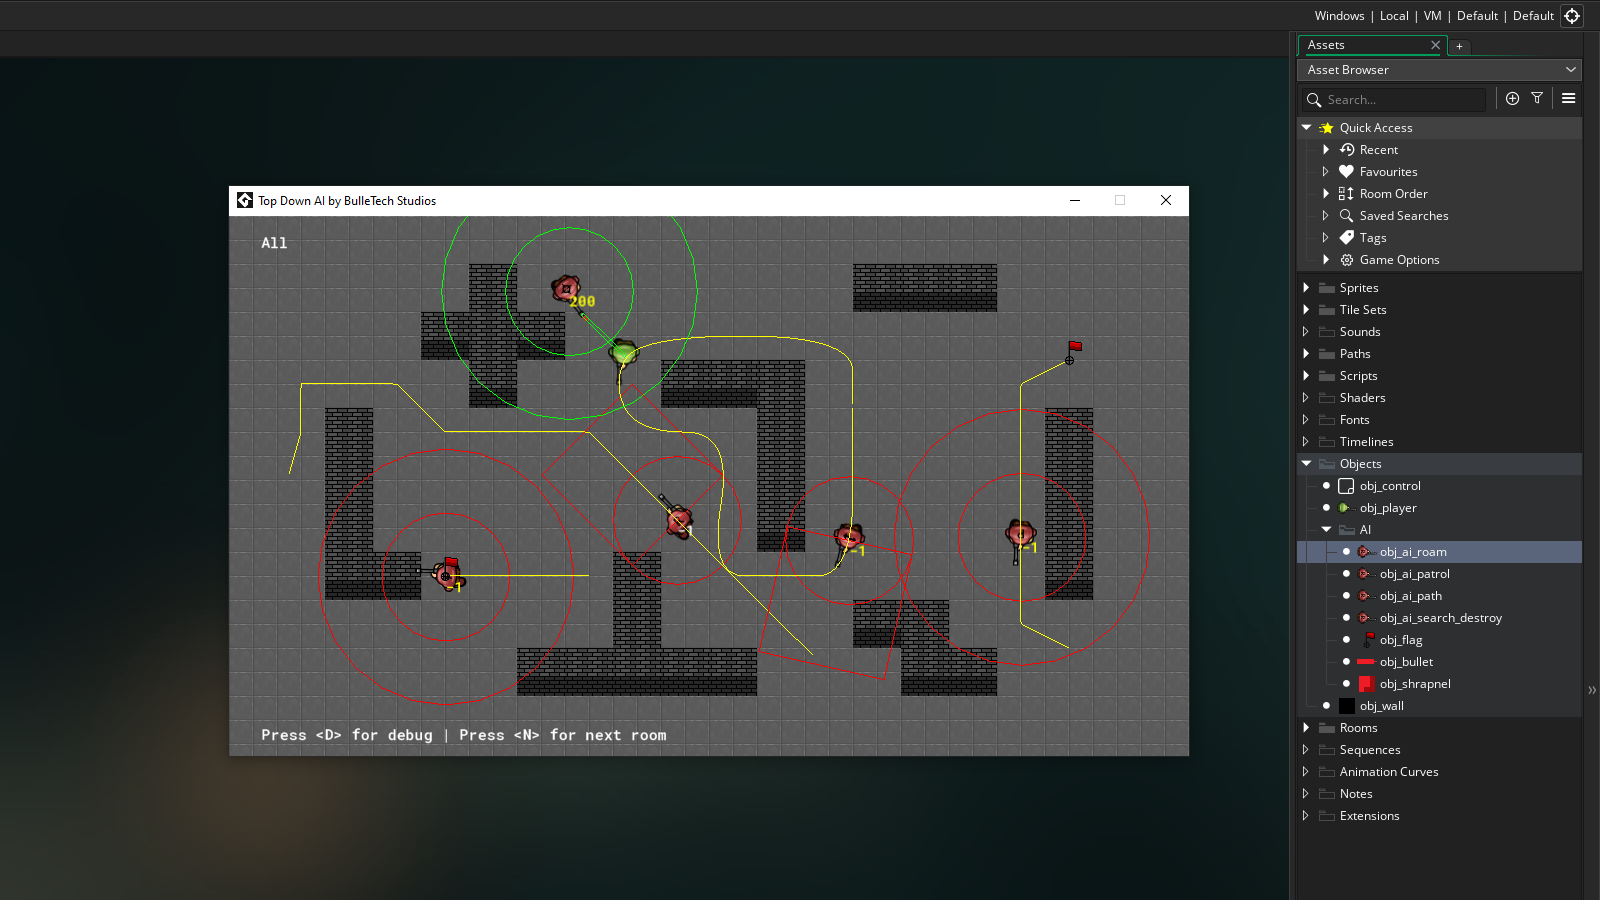Click the obj_control object icon

click(1346, 486)
